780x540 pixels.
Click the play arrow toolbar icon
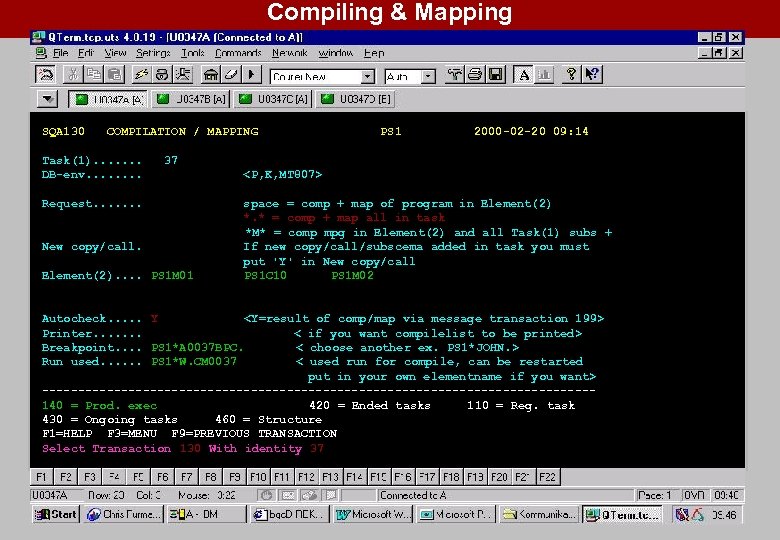click(x=251, y=75)
